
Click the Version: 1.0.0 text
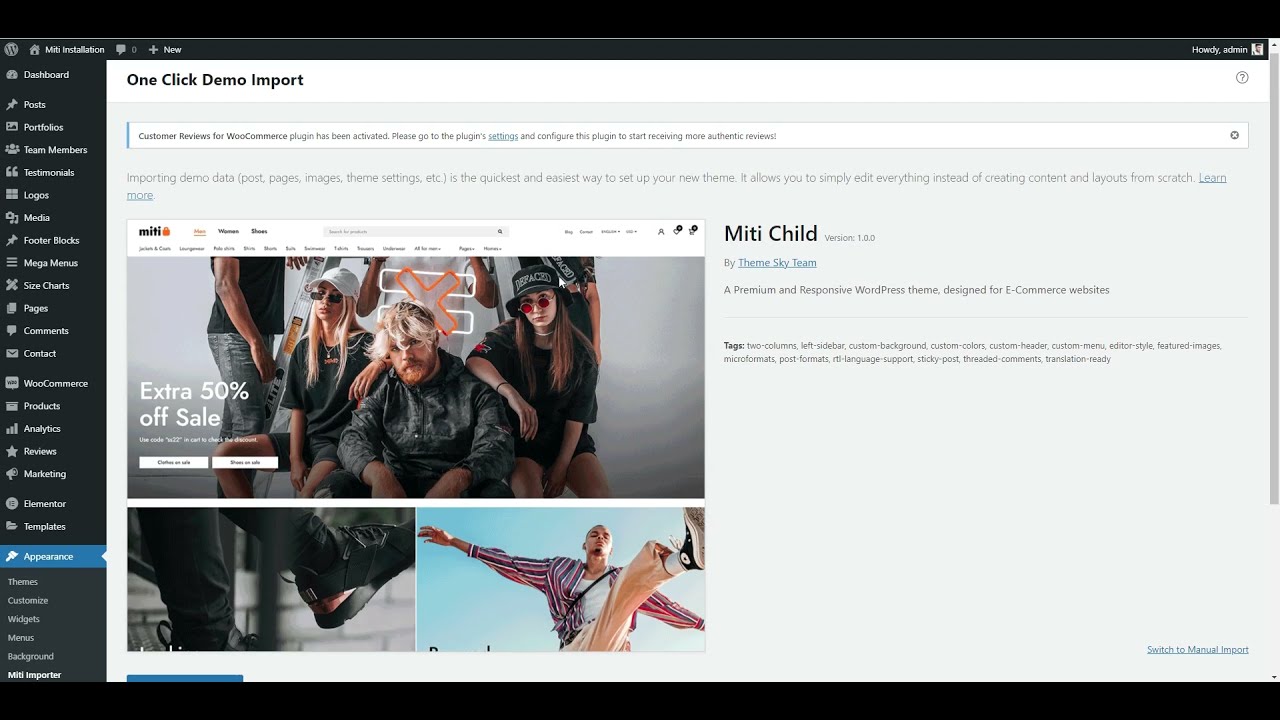tap(850, 238)
